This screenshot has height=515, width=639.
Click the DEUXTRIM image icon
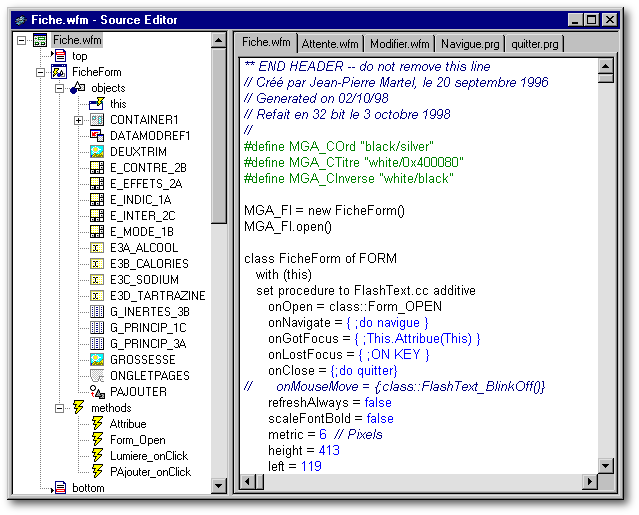click(97, 152)
